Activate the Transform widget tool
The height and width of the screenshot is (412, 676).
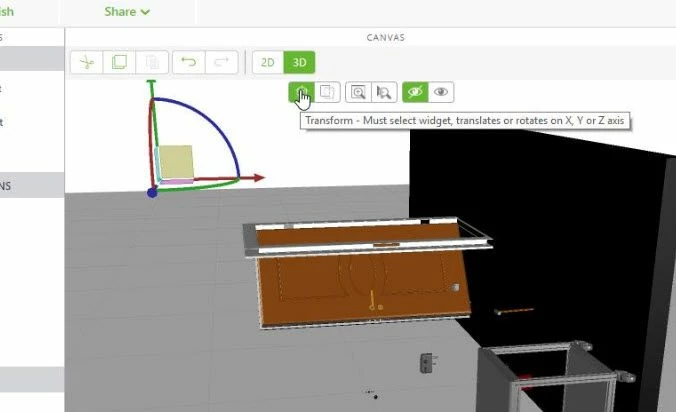301,92
